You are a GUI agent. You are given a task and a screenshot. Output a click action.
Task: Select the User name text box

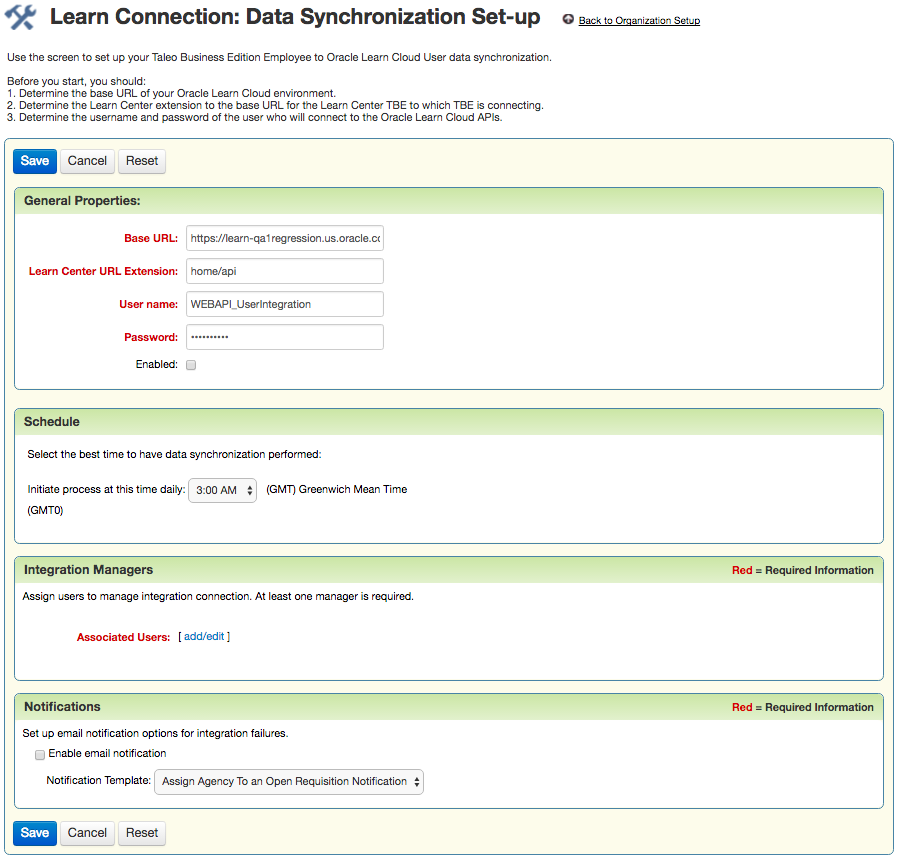(285, 304)
